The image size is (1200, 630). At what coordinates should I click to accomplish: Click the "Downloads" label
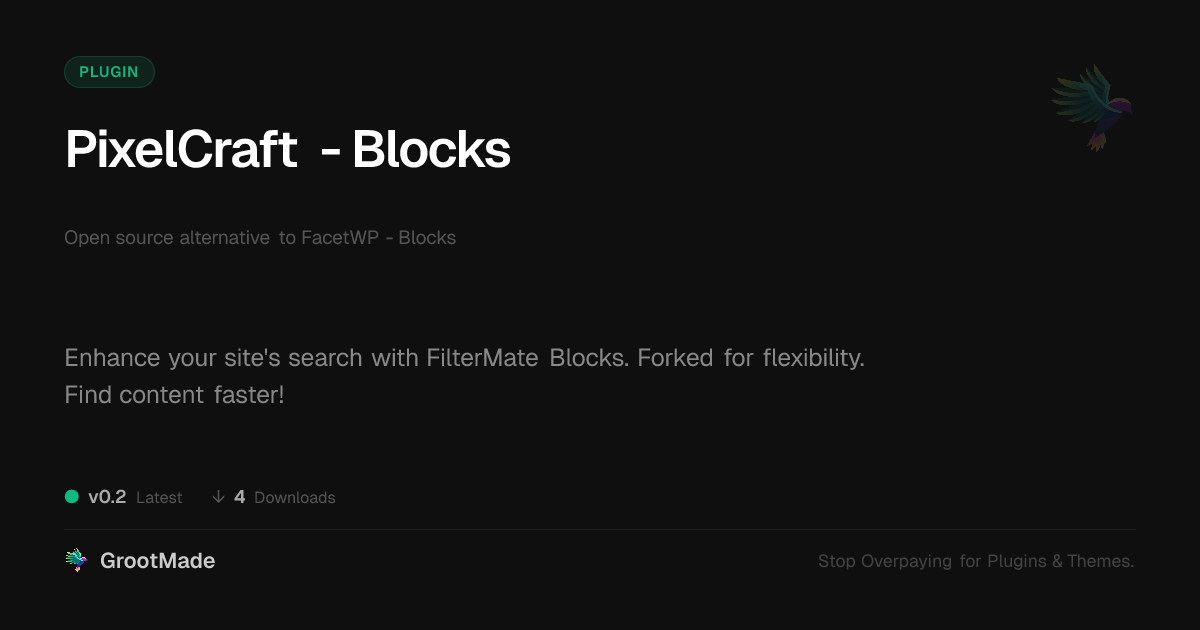(x=295, y=498)
